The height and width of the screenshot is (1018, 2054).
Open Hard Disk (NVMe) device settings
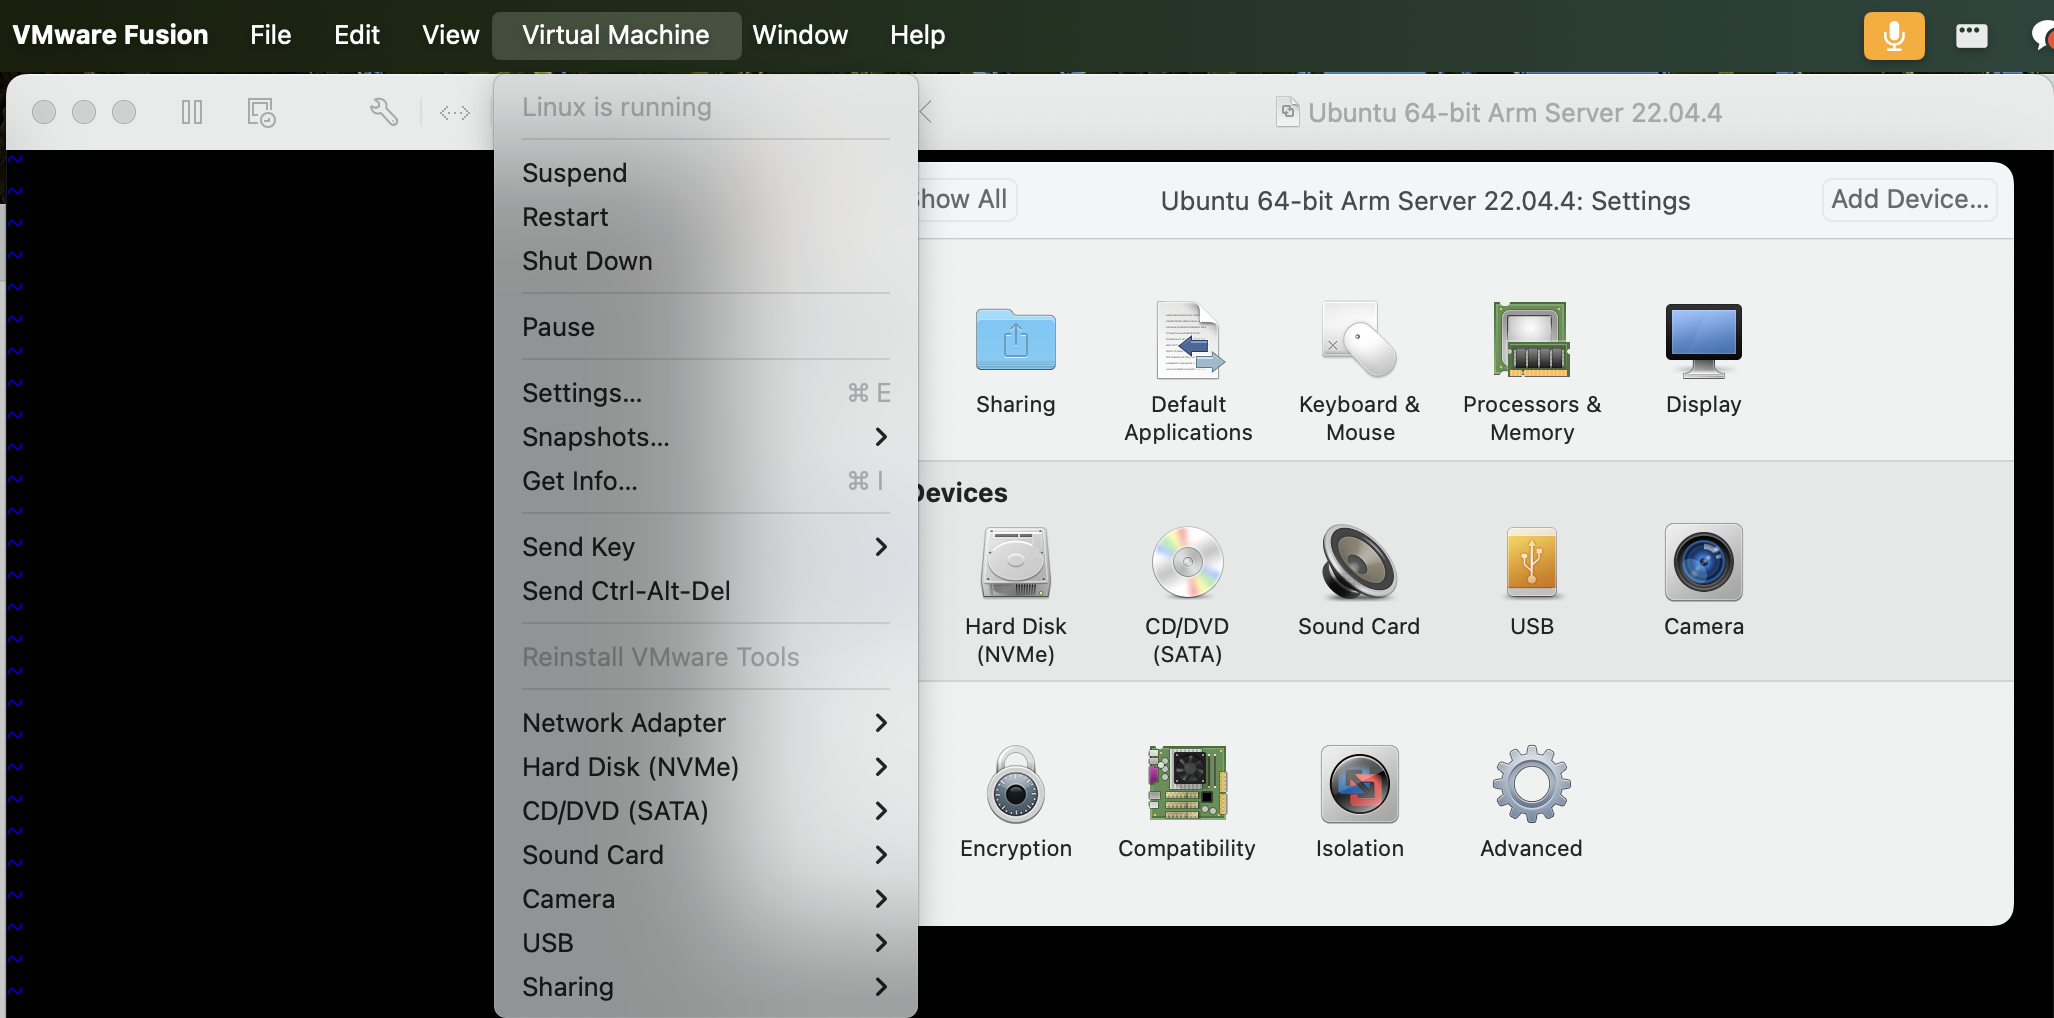tap(1015, 562)
